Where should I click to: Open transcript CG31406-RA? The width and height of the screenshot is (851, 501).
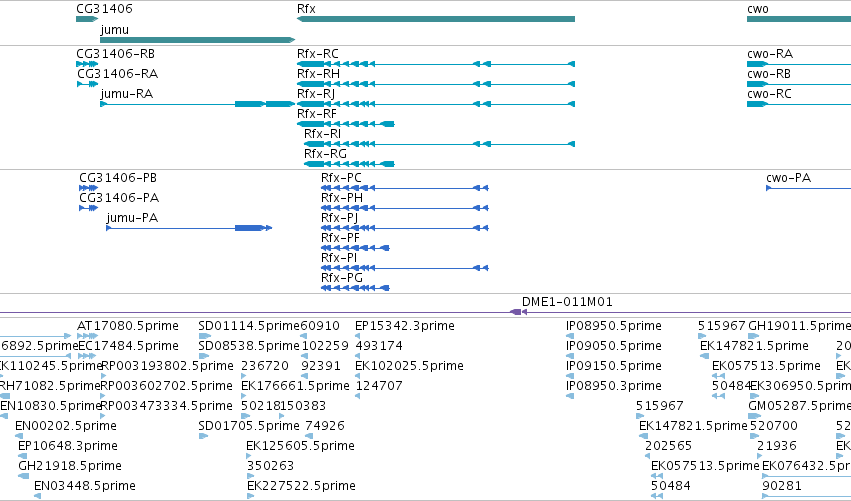(117, 74)
